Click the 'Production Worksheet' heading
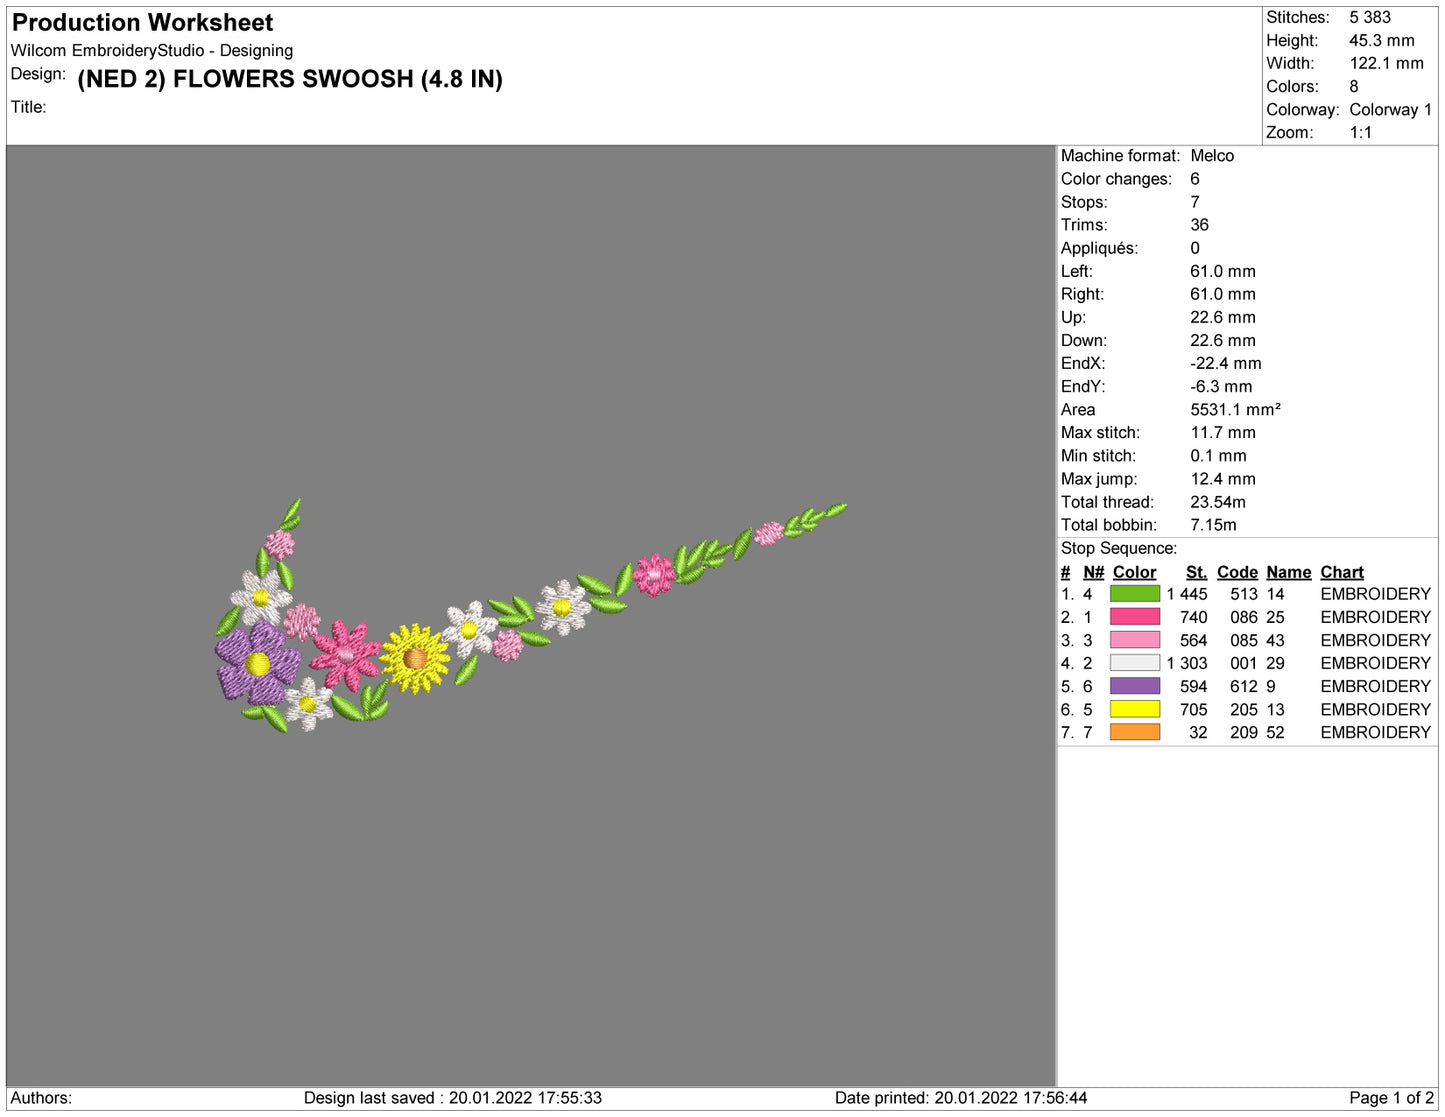This screenshot has height=1117, width=1445. [x=142, y=22]
